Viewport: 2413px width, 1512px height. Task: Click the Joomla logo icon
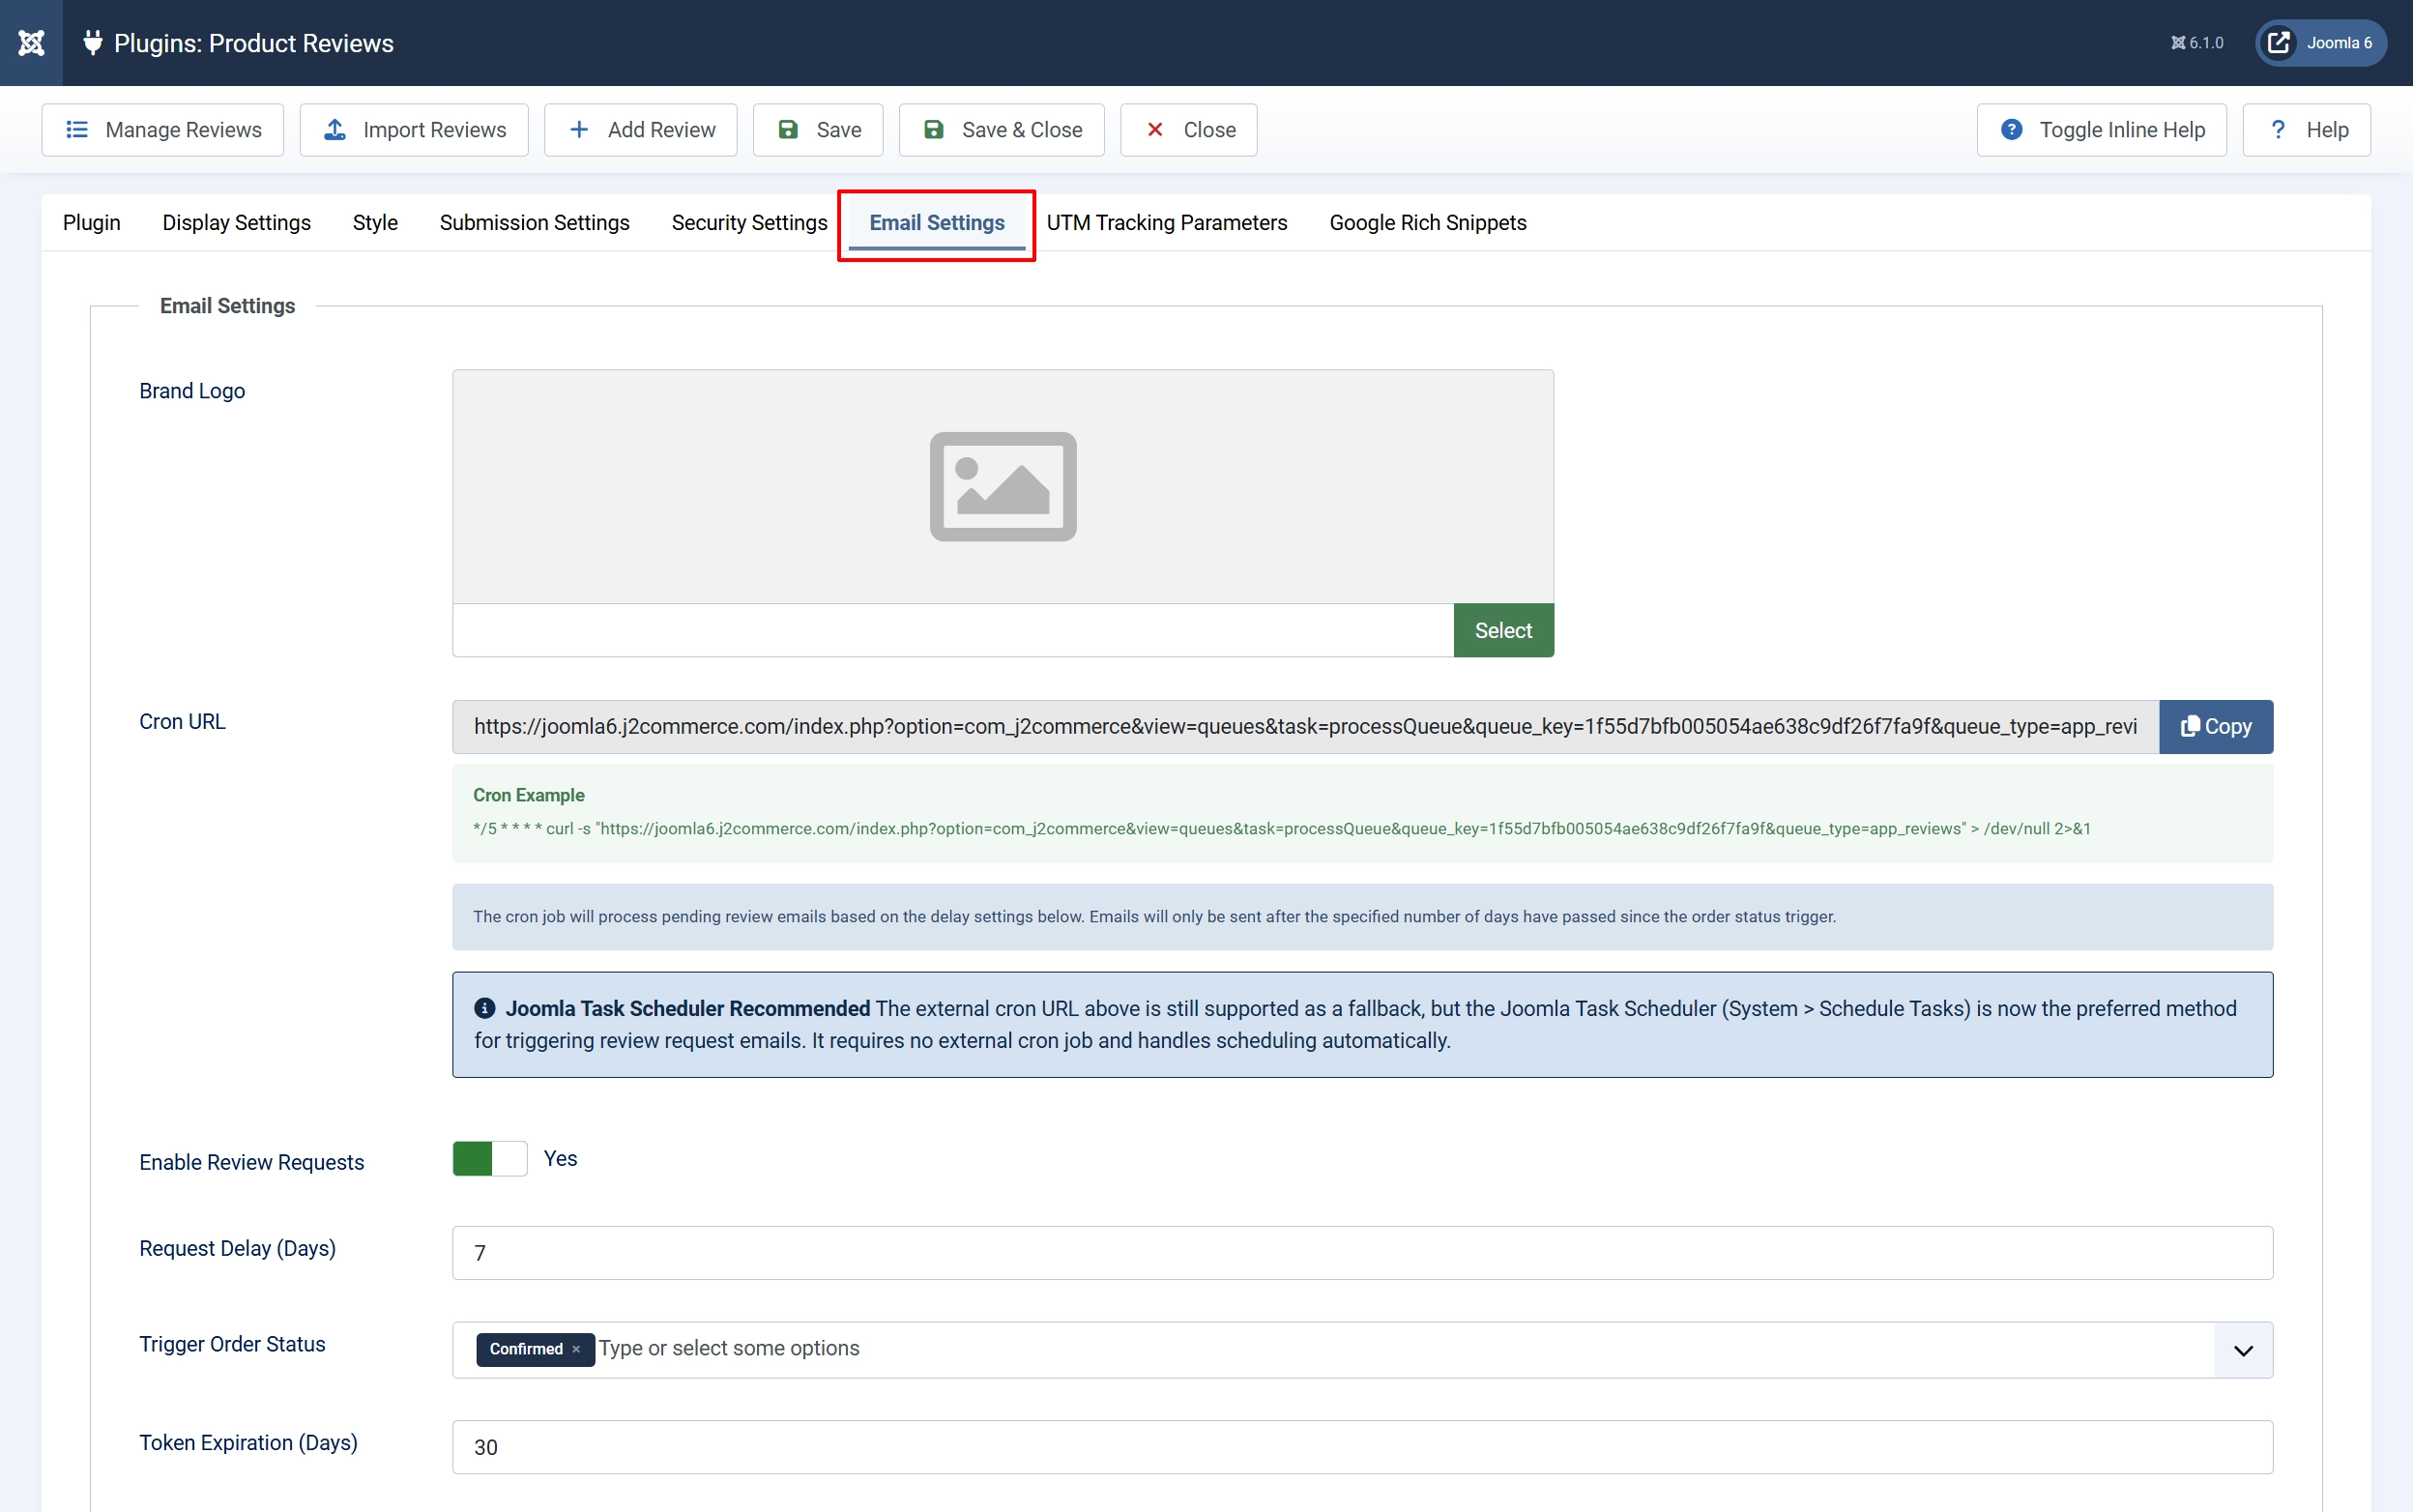(31, 43)
